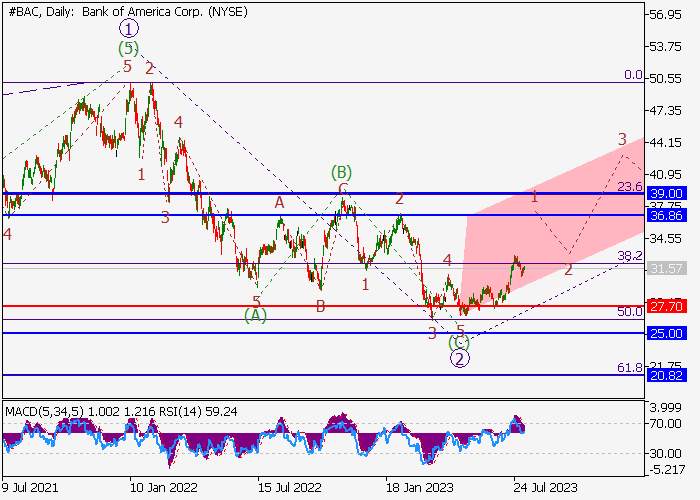Click the green (C) wave label
This screenshot has height=500, width=700.
(x=459, y=342)
